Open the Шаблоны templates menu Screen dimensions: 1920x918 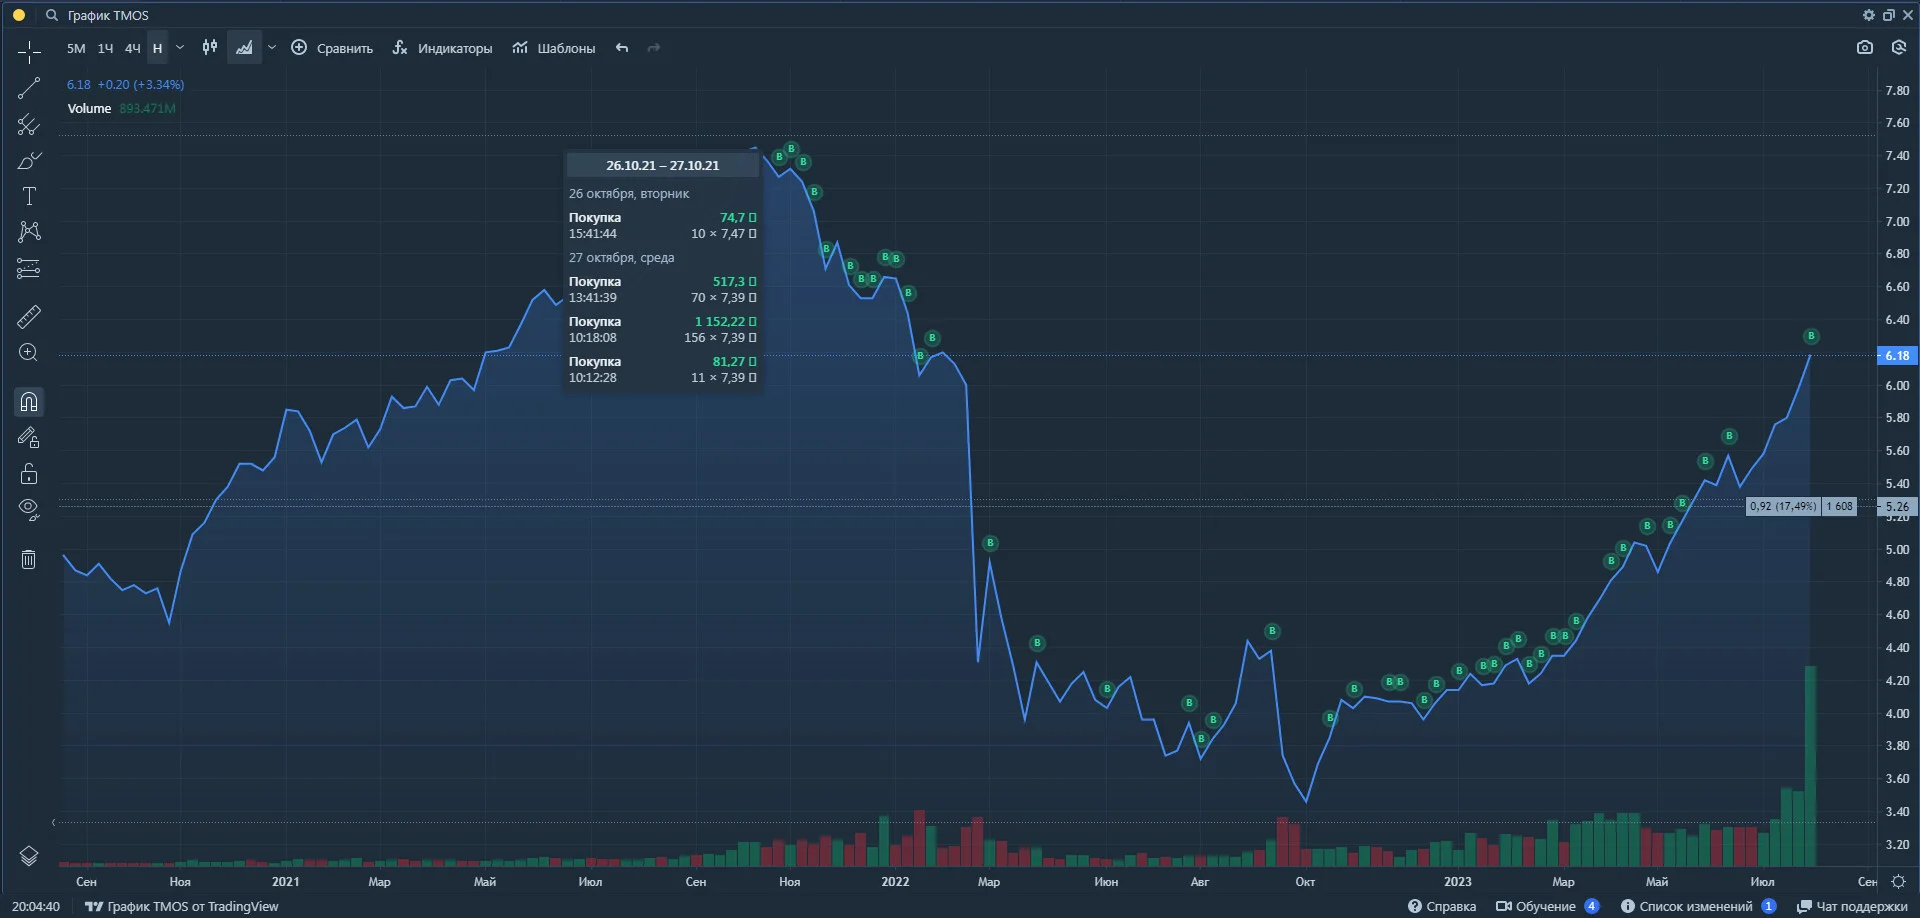[x=554, y=48]
